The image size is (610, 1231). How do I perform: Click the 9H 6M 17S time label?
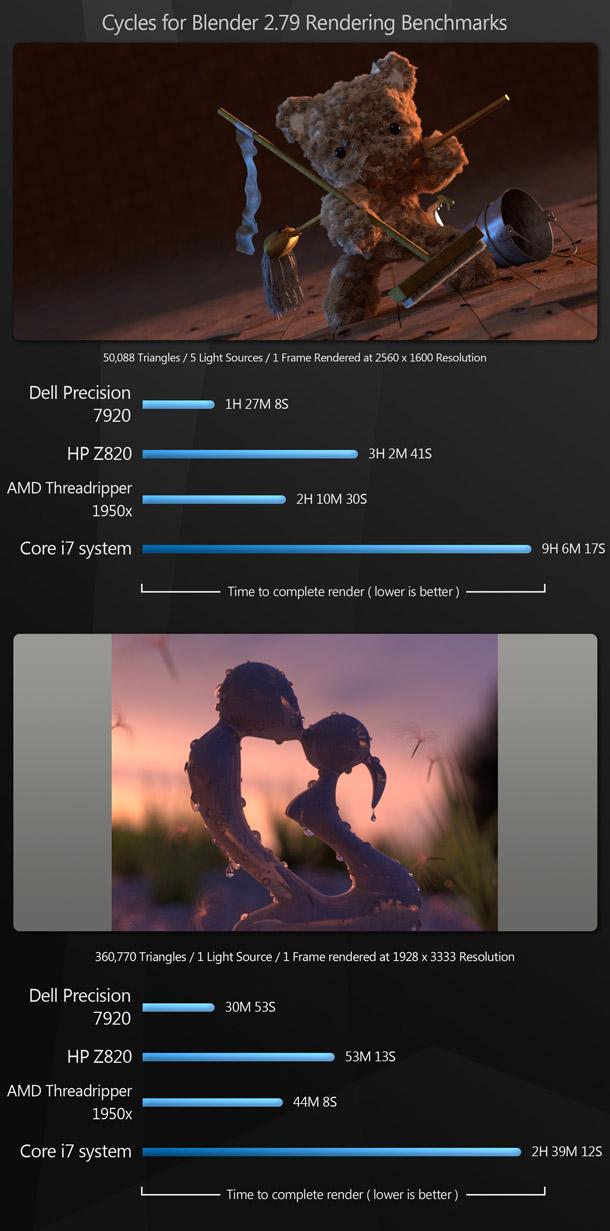pyautogui.click(x=573, y=549)
